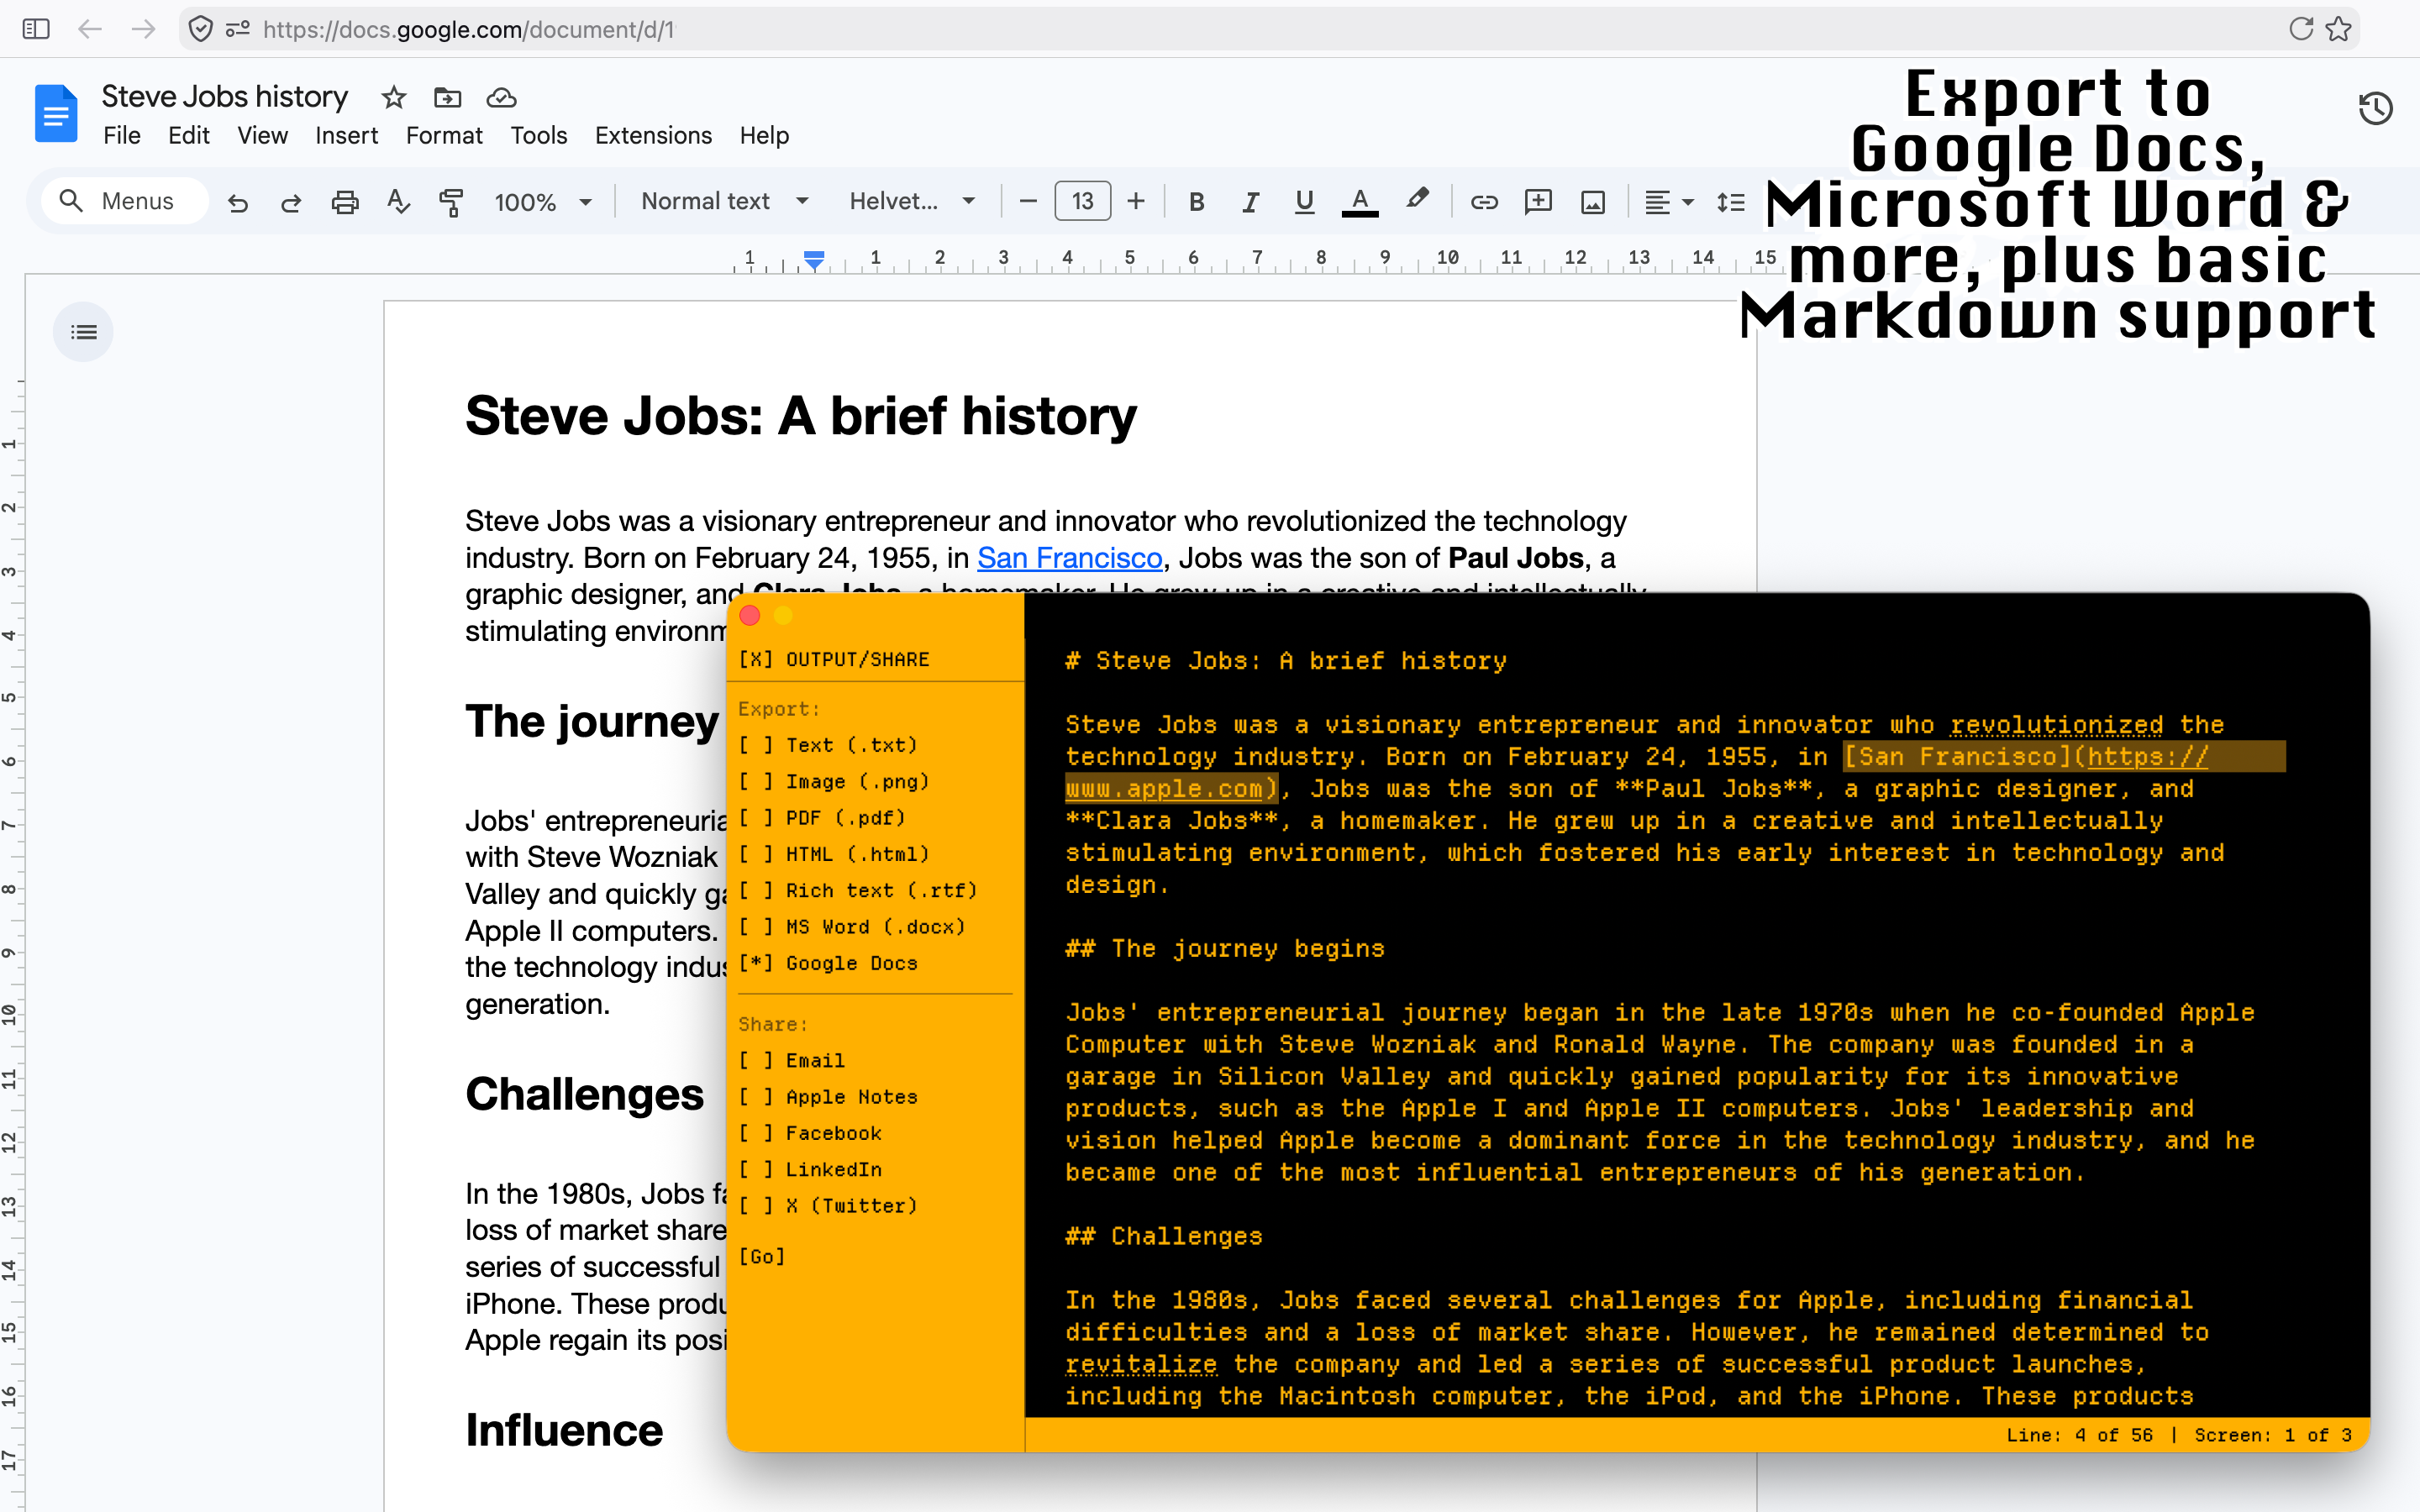Screen dimensions: 2420x1512
Task: Open highlight color pen
Action: click(x=1416, y=200)
